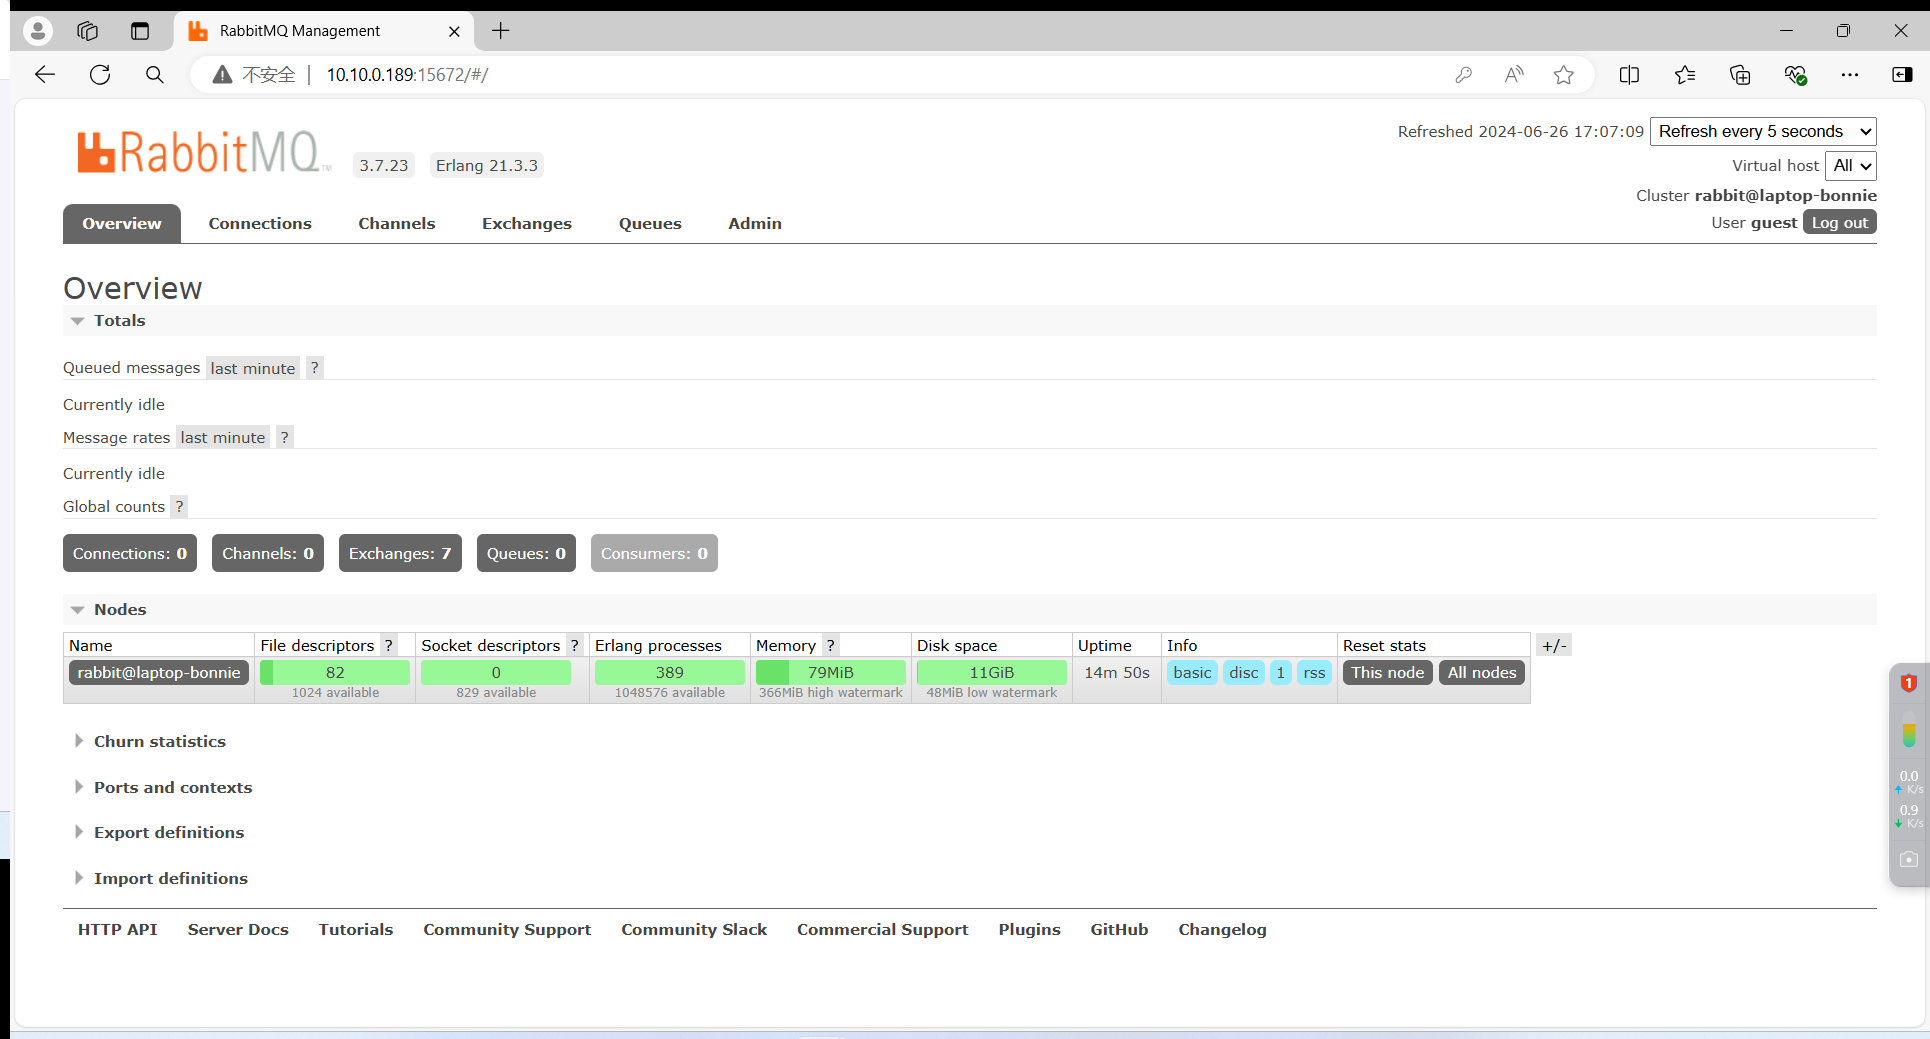Click help icon next to Global counts
1930x1039 pixels.
coord(179,506)
